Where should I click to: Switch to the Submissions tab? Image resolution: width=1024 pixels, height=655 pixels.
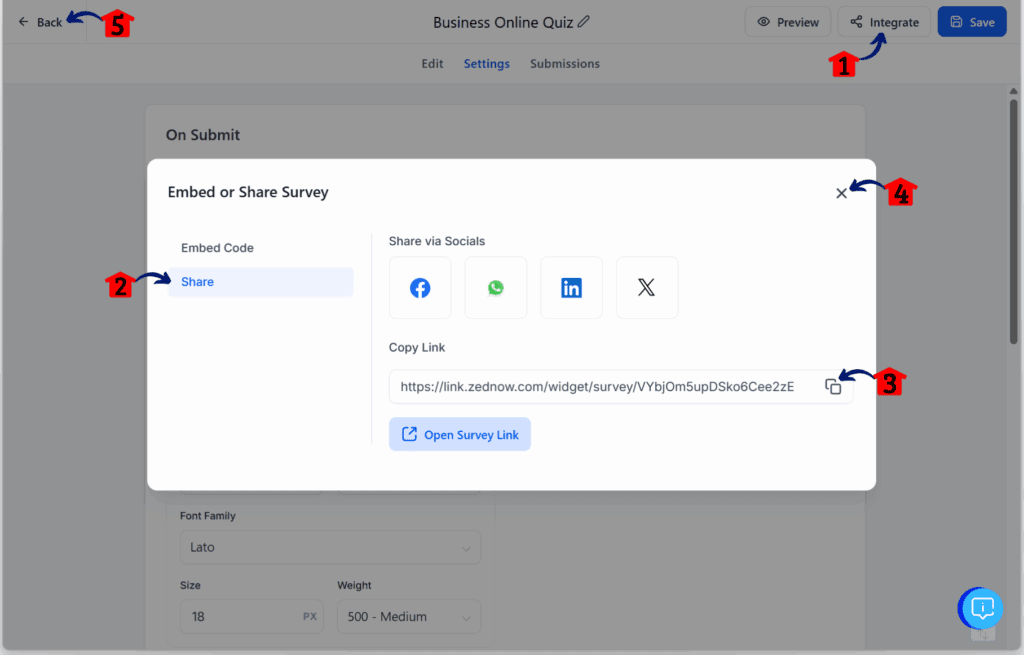tap(565, 63)
